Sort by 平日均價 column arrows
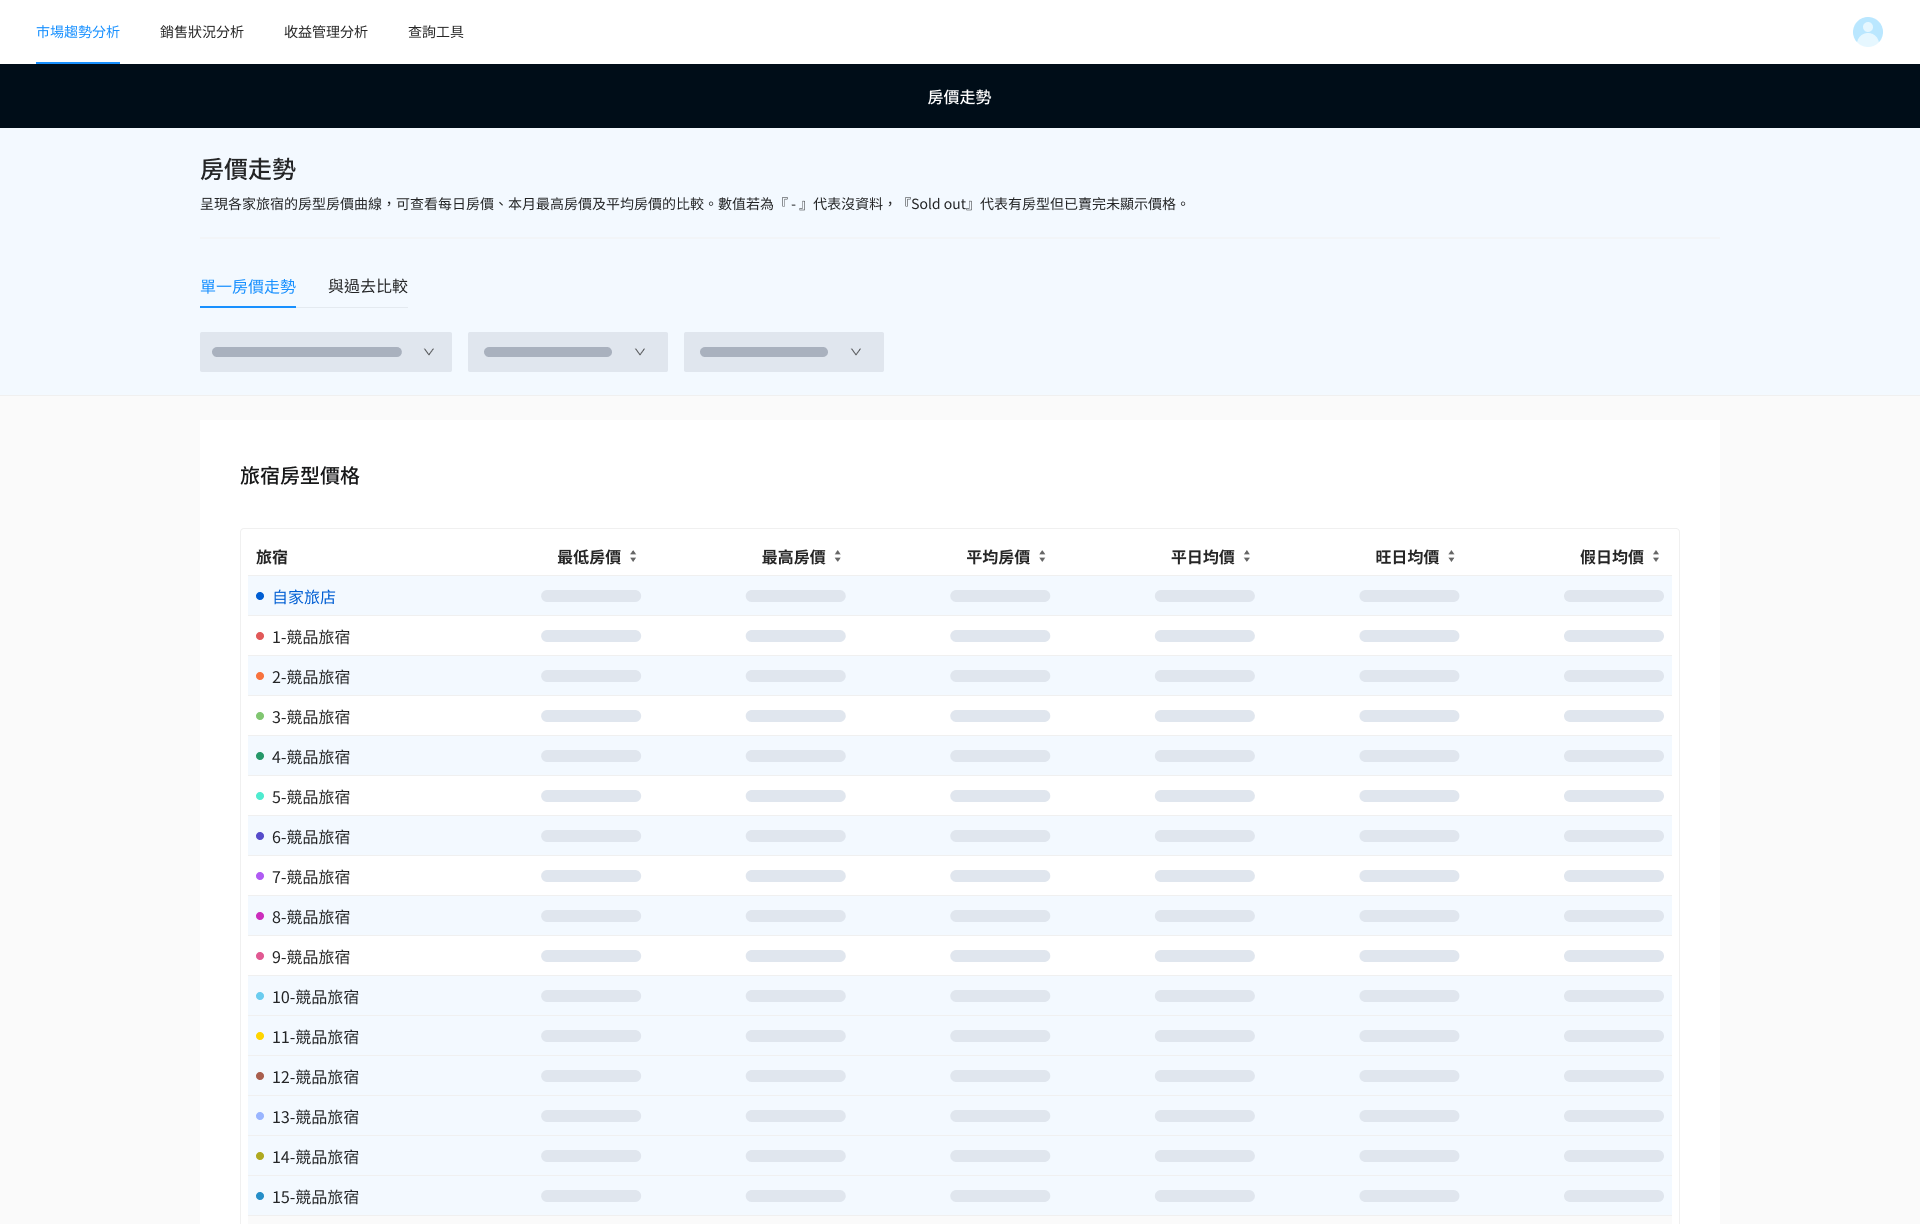The height and width of the screenshot is (1224, 1920). (1247, 557)
